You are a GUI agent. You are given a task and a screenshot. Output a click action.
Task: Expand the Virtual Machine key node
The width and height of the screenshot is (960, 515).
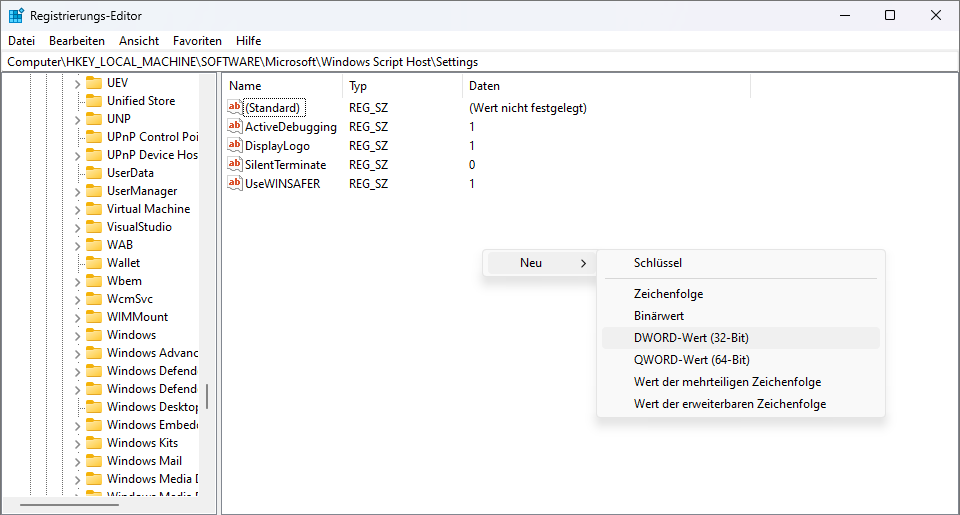coord(78,209)
